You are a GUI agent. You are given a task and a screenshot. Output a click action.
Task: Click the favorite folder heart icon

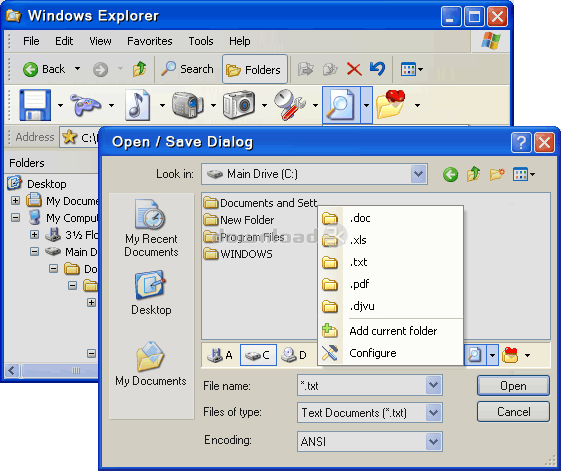tap(391, 104)
